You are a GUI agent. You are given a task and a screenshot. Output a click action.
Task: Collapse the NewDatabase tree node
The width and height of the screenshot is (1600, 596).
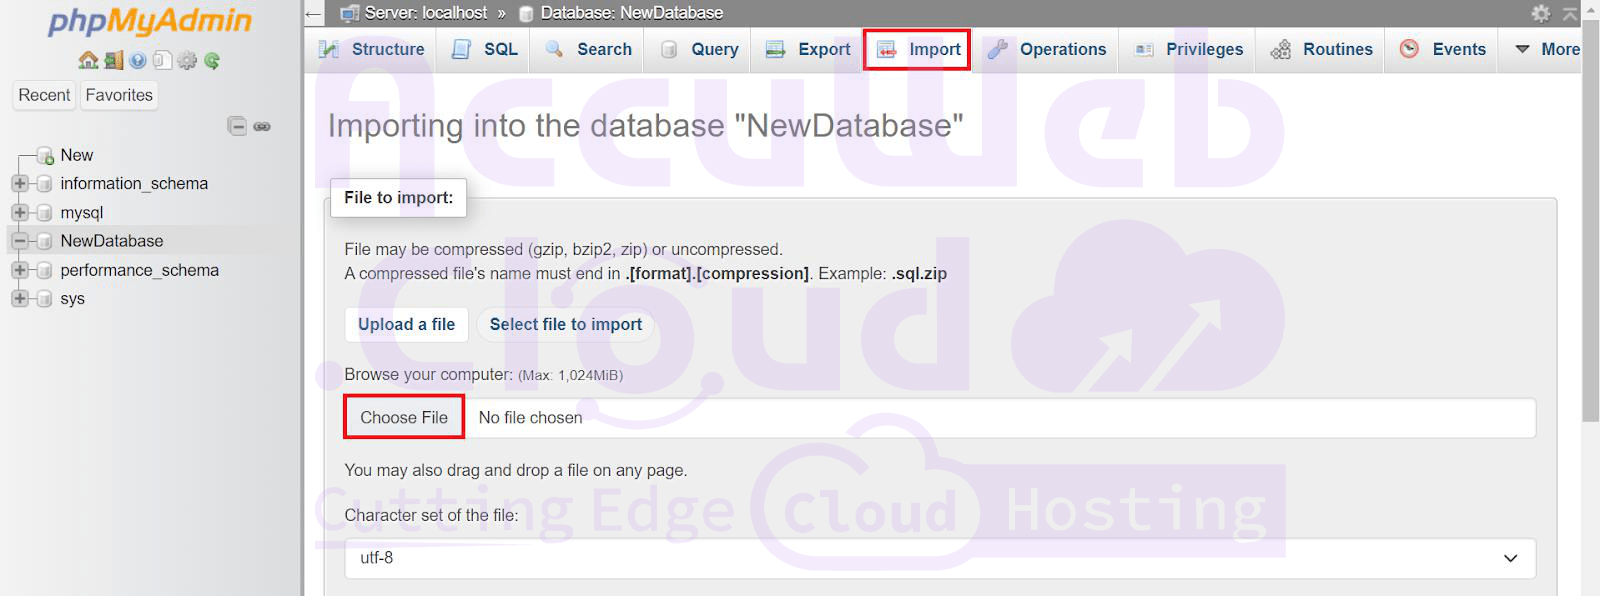(19, 241)
